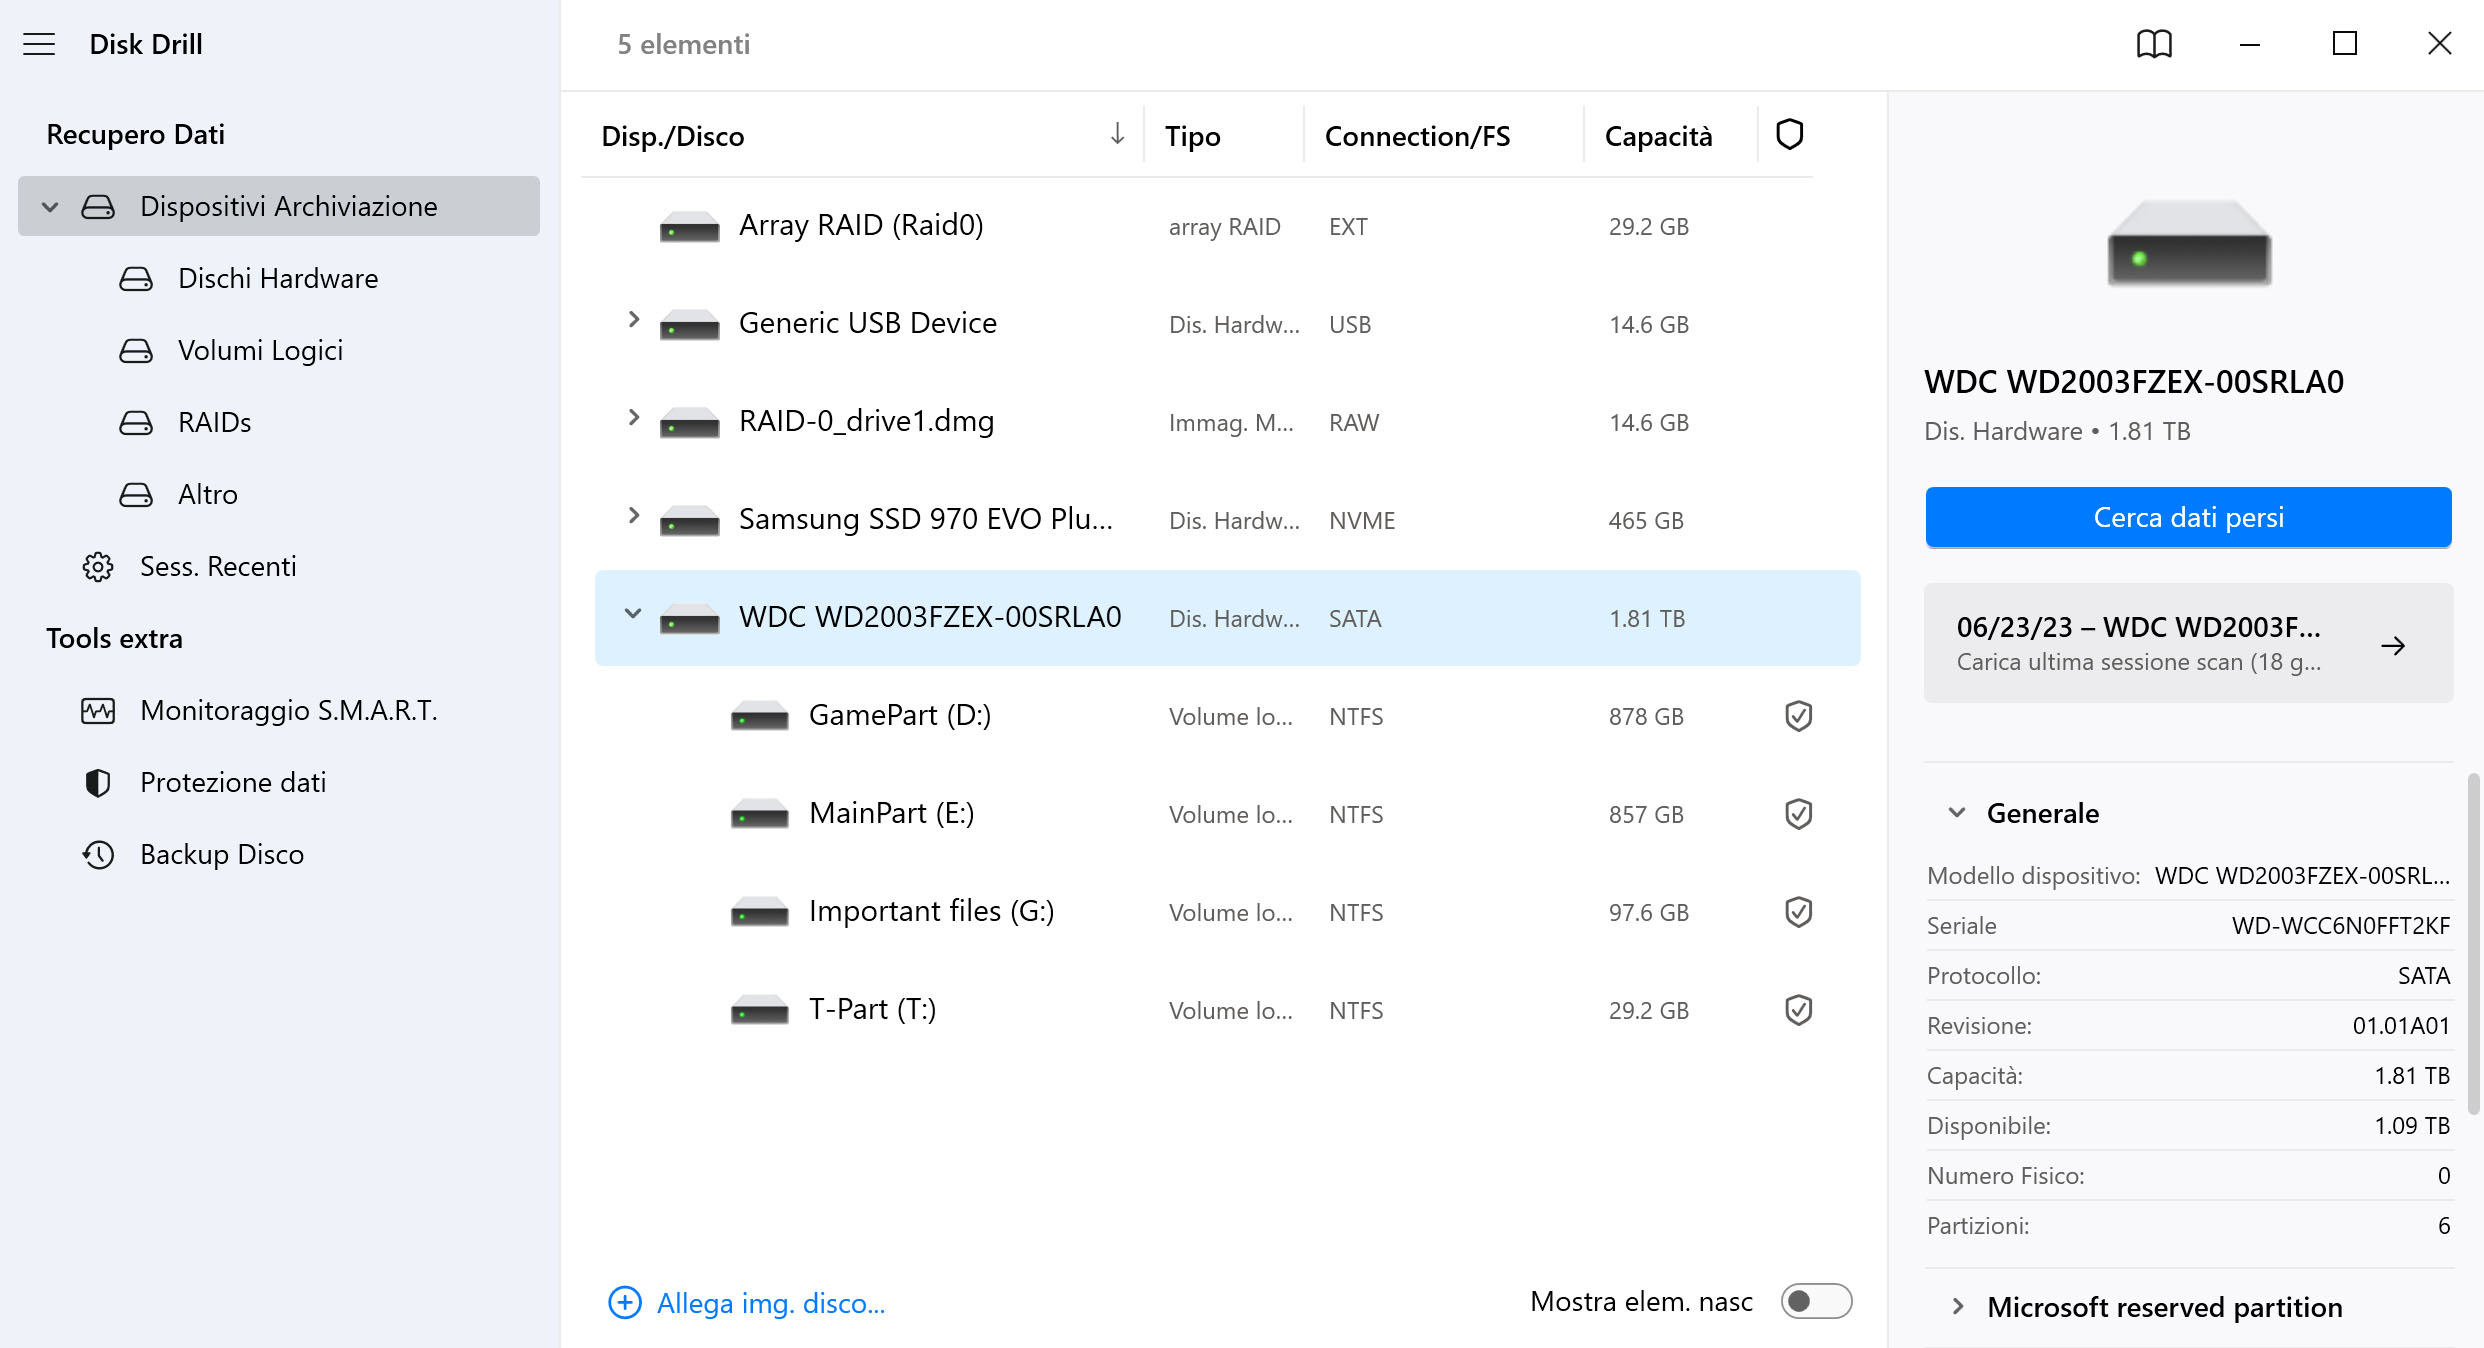Click the Tools extra heading
Viewport: 2484px width, 1348px height.
114,638
